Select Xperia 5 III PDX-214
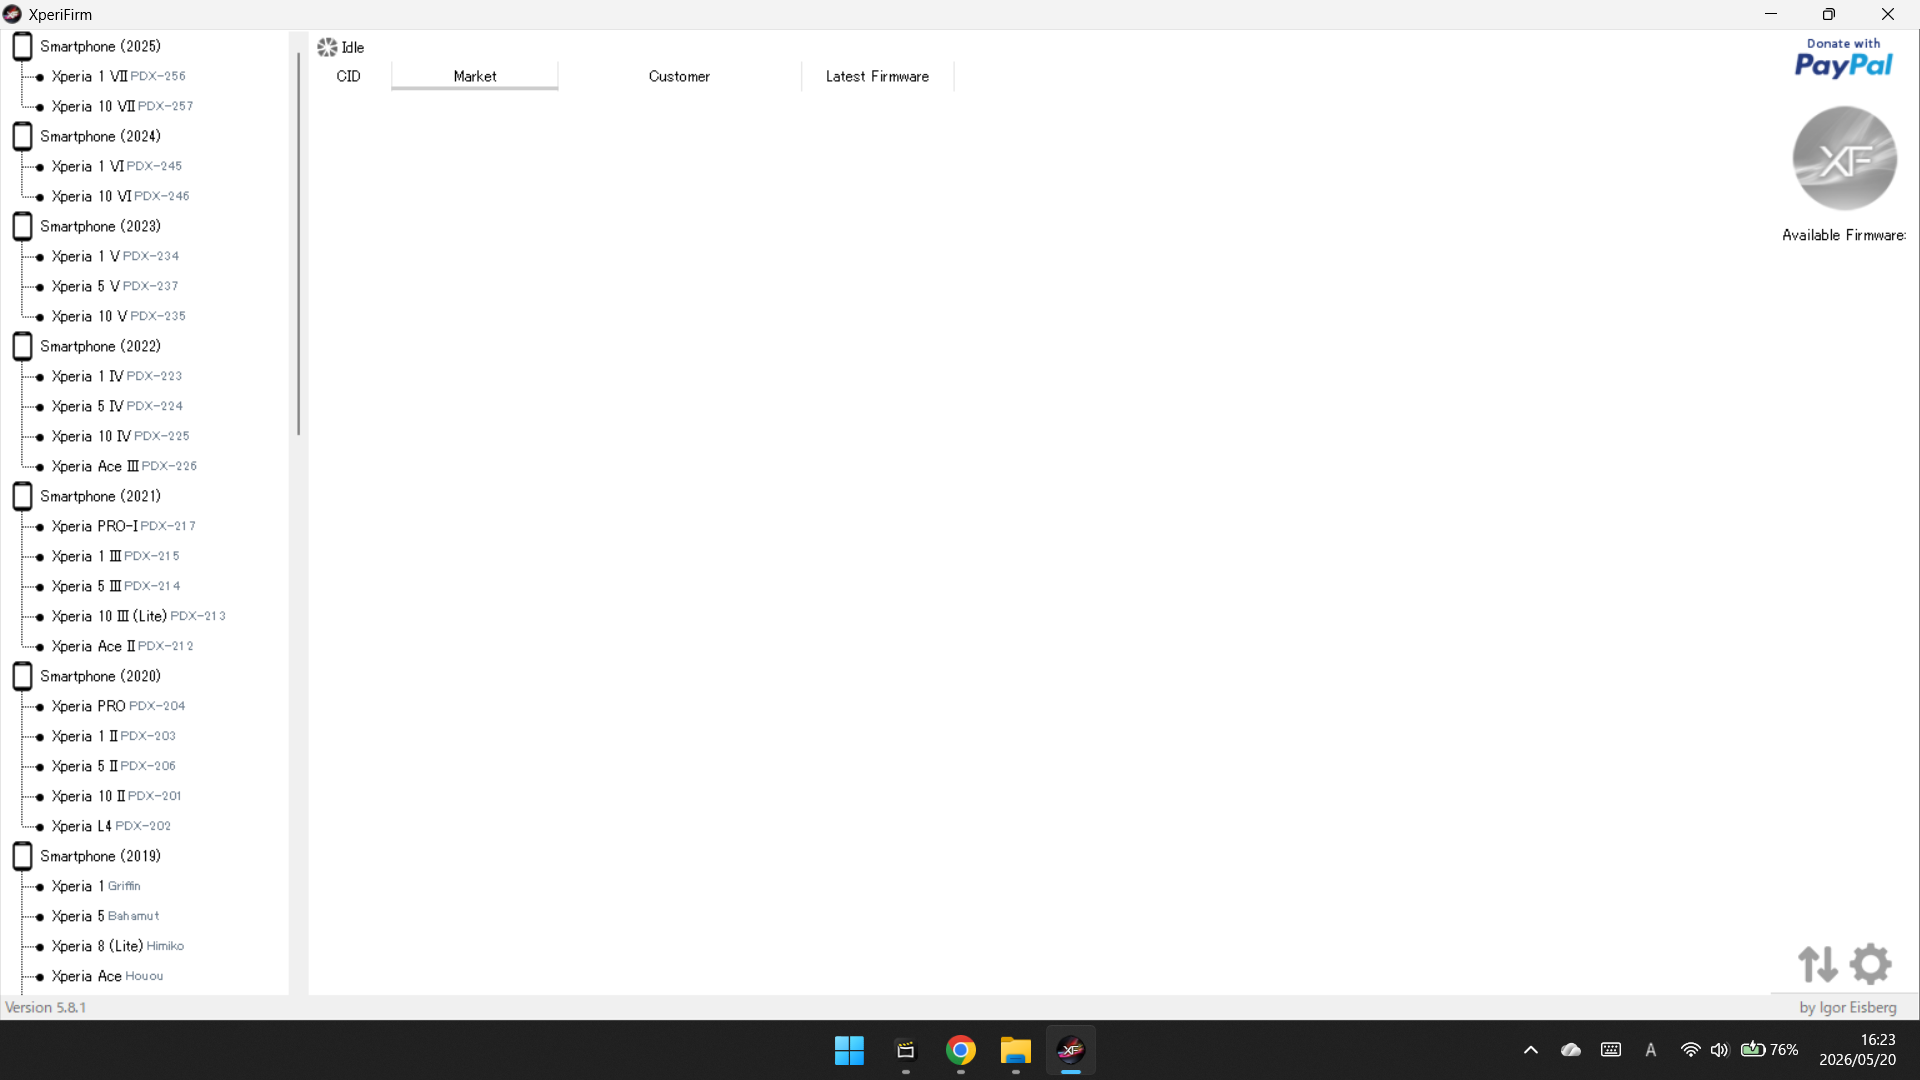The image size is (1920, 1080). (x=116, y=586)
